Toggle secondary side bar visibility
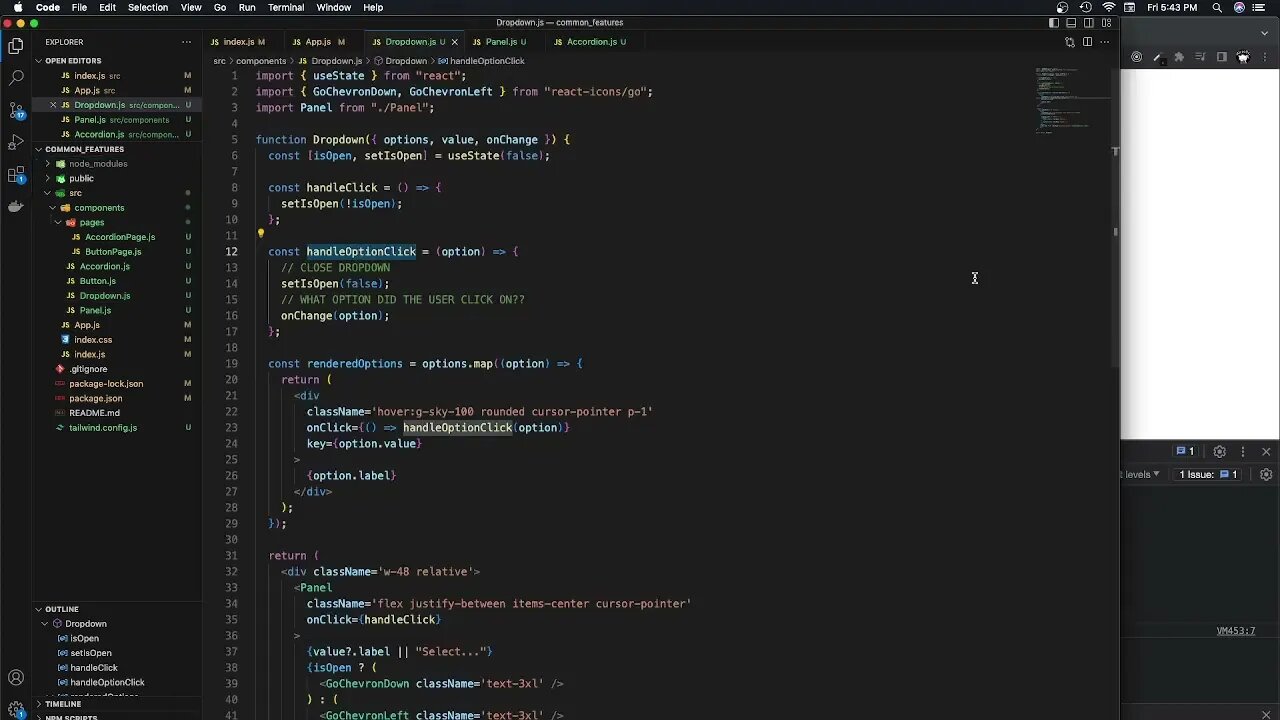 coord(1089,23)
